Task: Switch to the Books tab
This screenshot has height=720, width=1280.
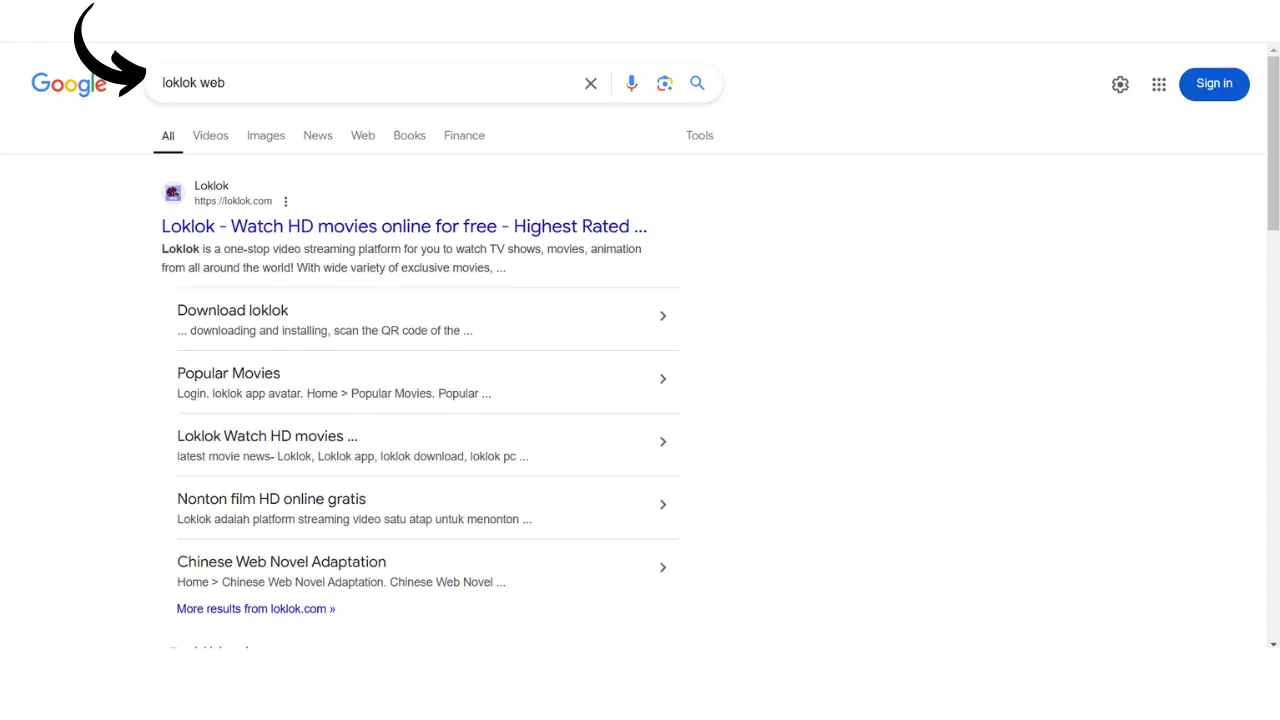Action: coord(409,136)
